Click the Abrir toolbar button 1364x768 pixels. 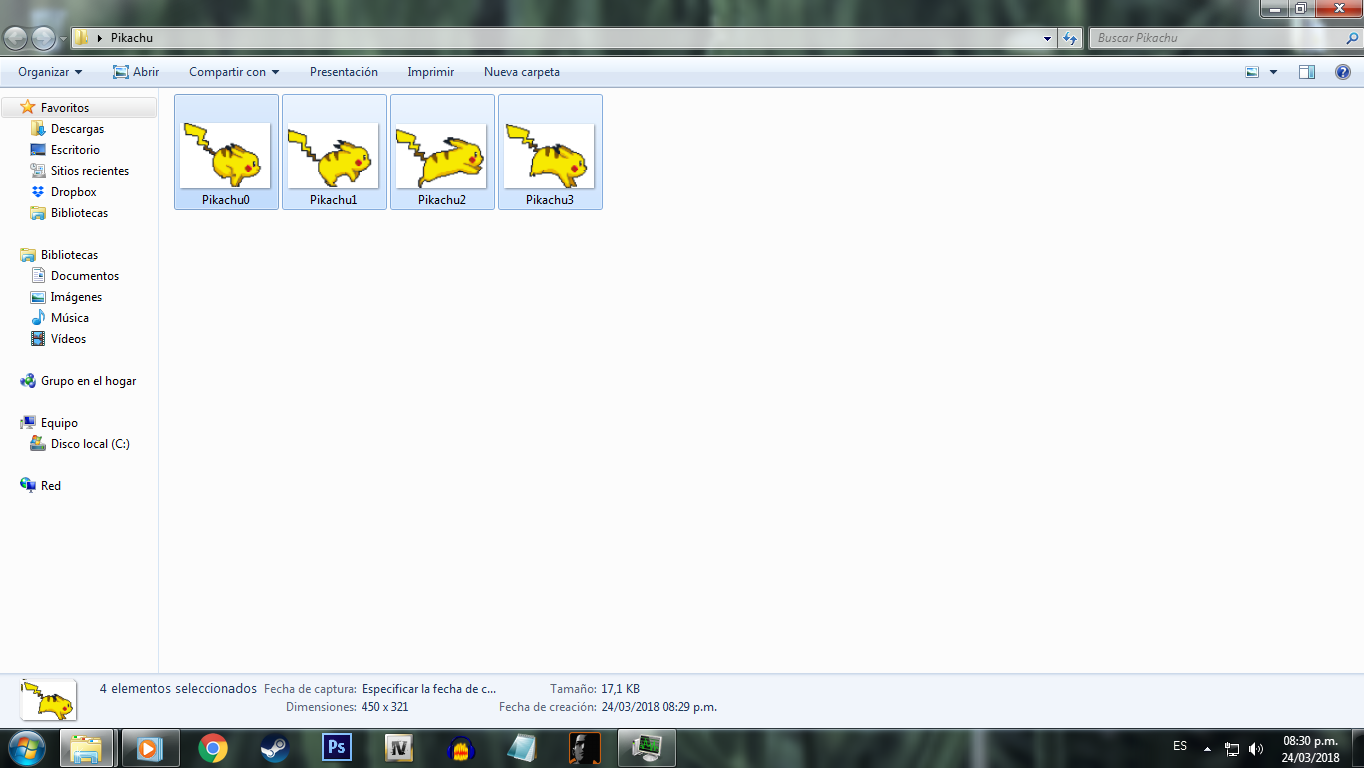pos(136,72)
